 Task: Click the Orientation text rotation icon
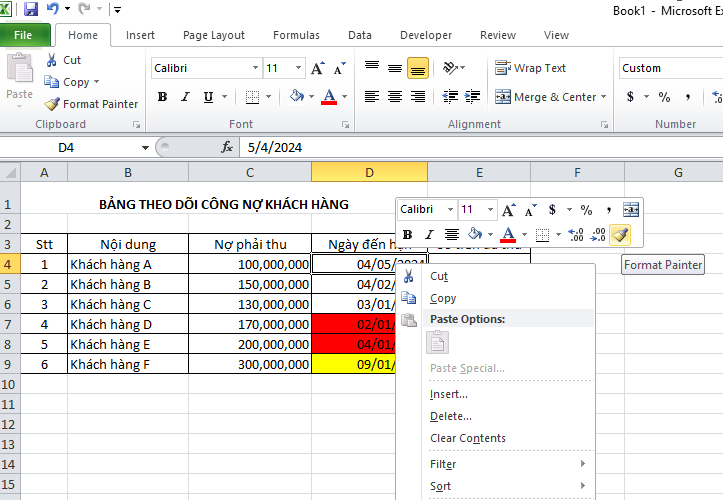point(450,68)
